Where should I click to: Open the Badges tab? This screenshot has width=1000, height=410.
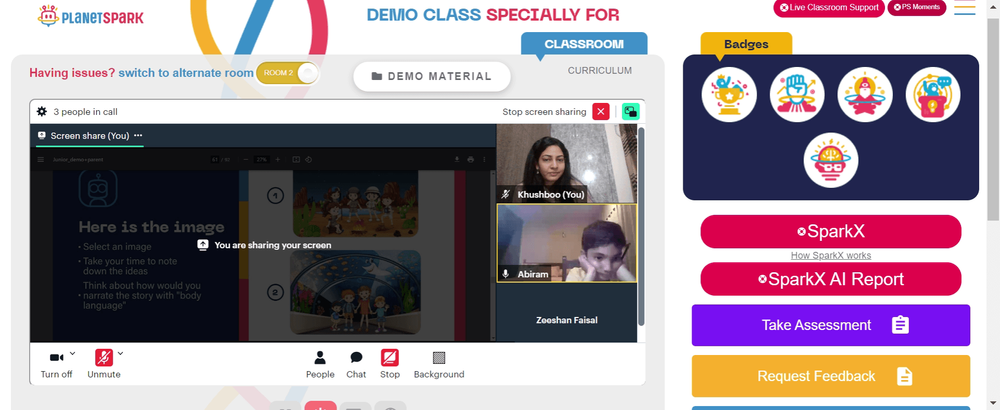click(x=746, y=44)
